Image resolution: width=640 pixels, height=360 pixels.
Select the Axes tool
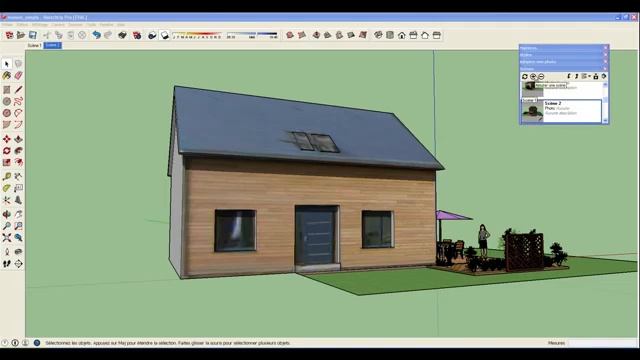point(7,200)
